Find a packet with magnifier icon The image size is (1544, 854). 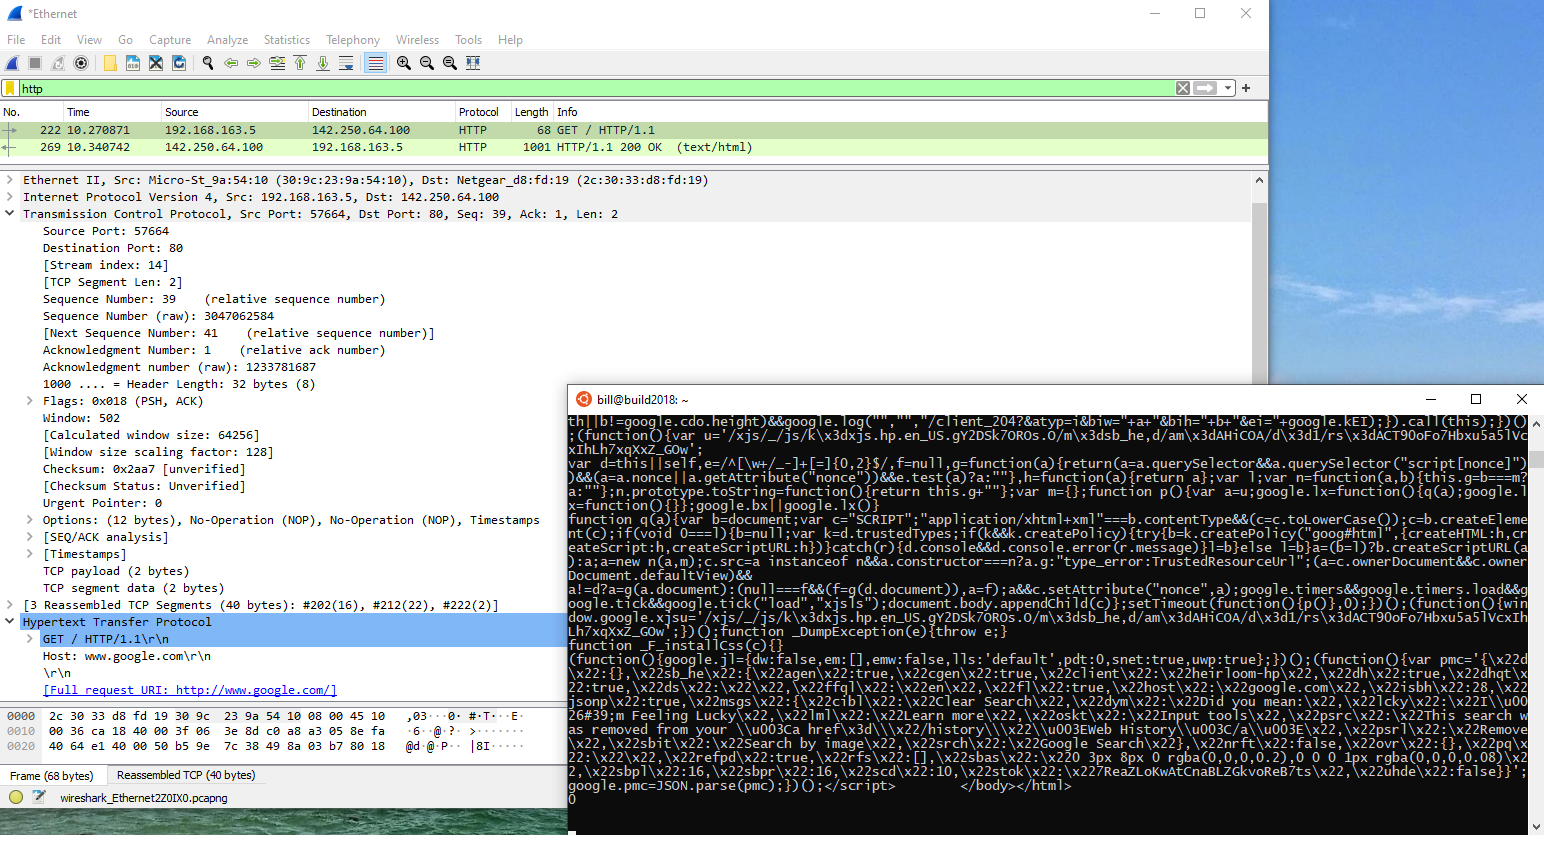point(208,63)
